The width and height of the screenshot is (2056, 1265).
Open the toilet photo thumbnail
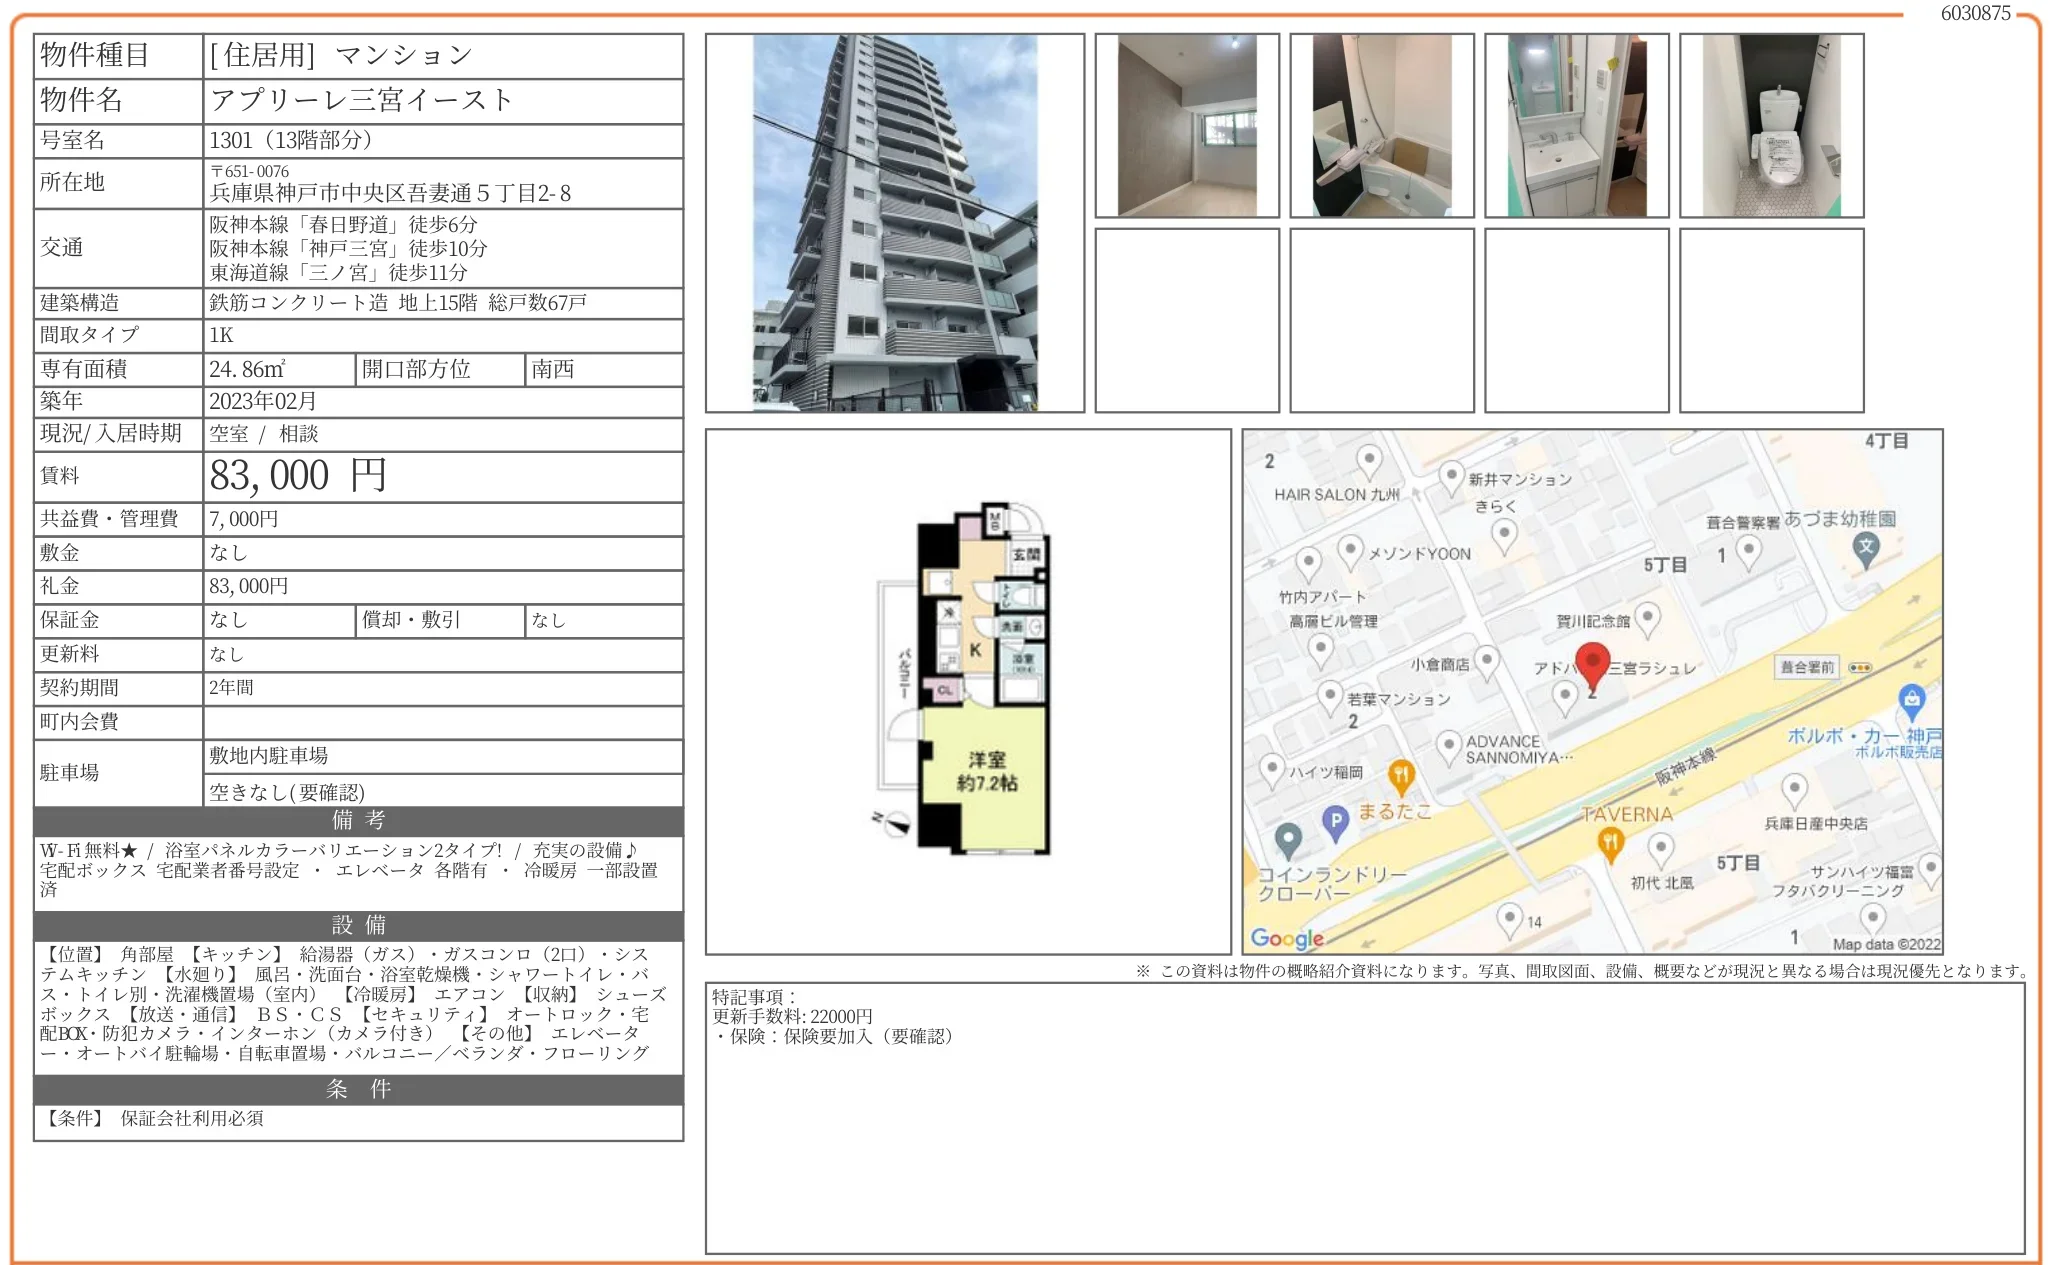[1771, 125]
